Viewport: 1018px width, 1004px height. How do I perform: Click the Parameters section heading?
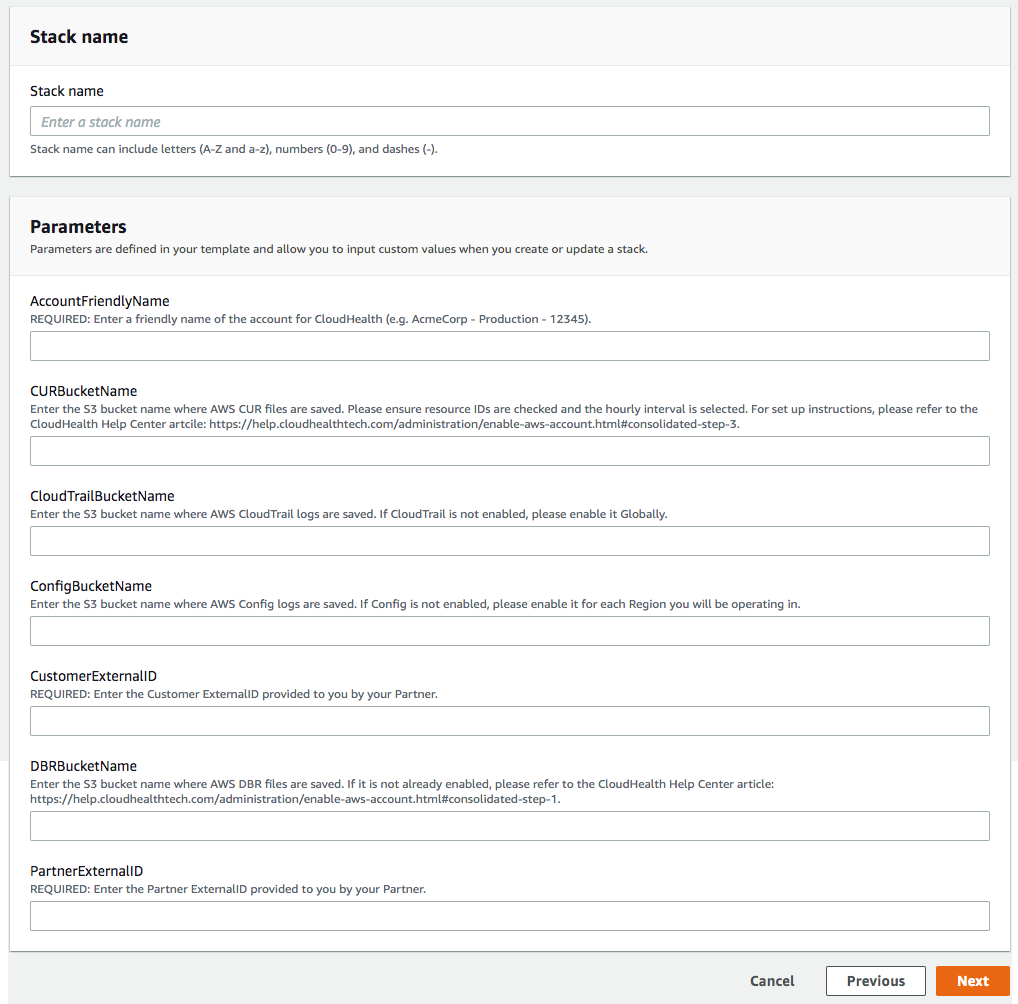(x=78, y=227)
